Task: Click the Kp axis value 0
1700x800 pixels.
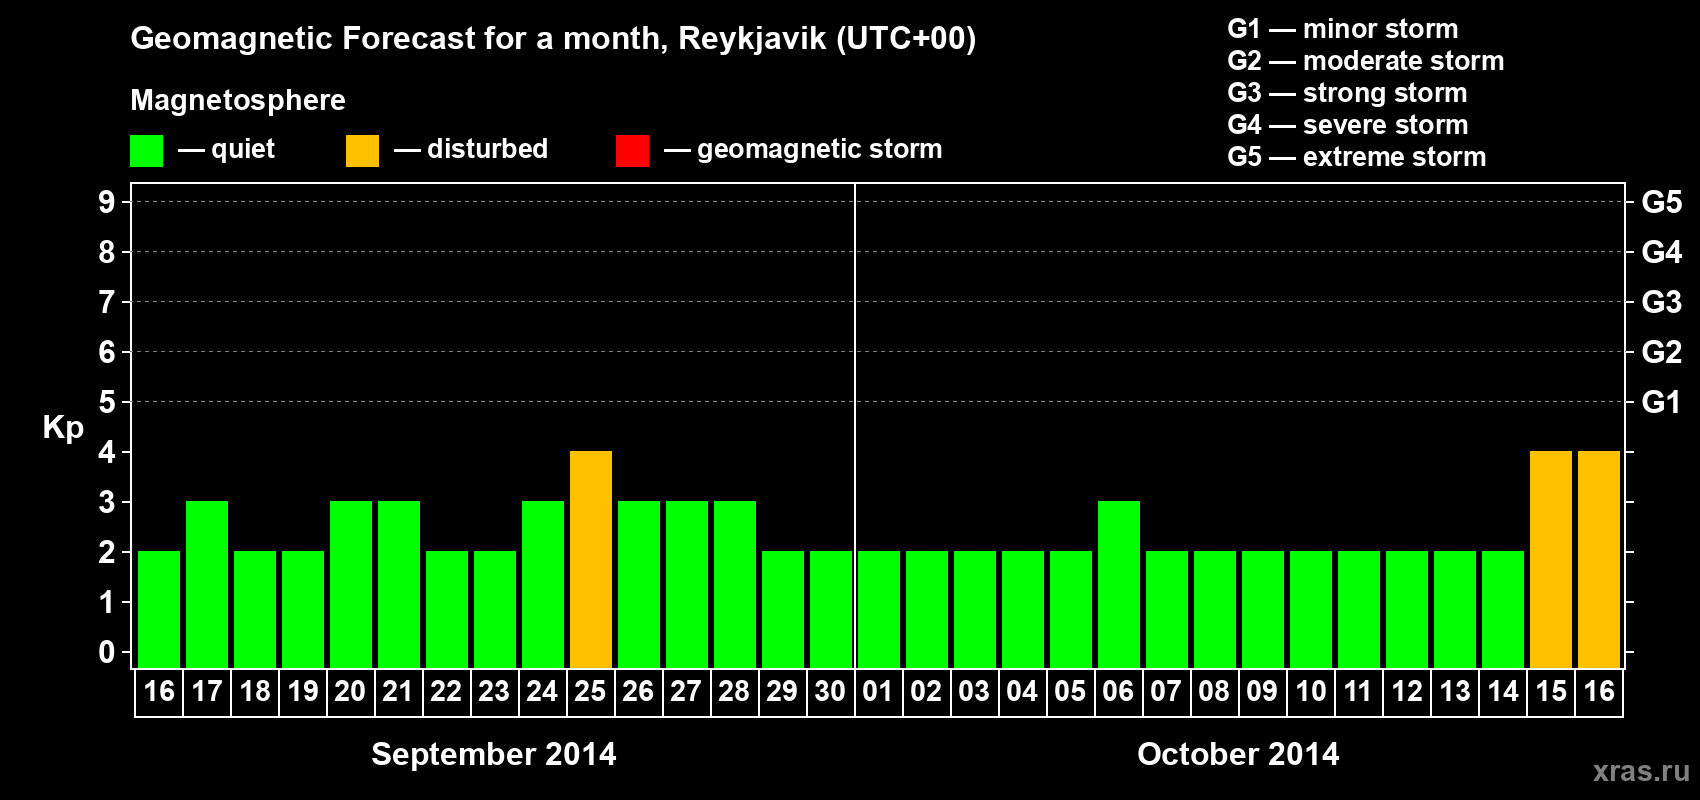Action: pyautogui.click(x=107, y=652)
